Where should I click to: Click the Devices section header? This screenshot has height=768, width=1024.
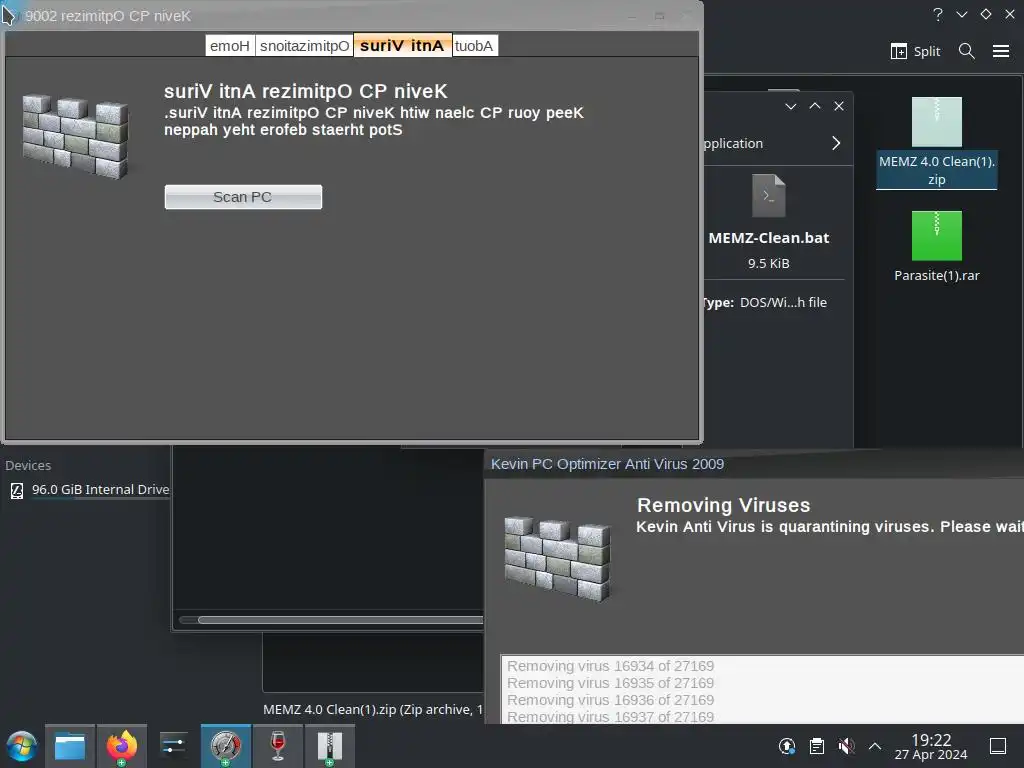(28, 466)
